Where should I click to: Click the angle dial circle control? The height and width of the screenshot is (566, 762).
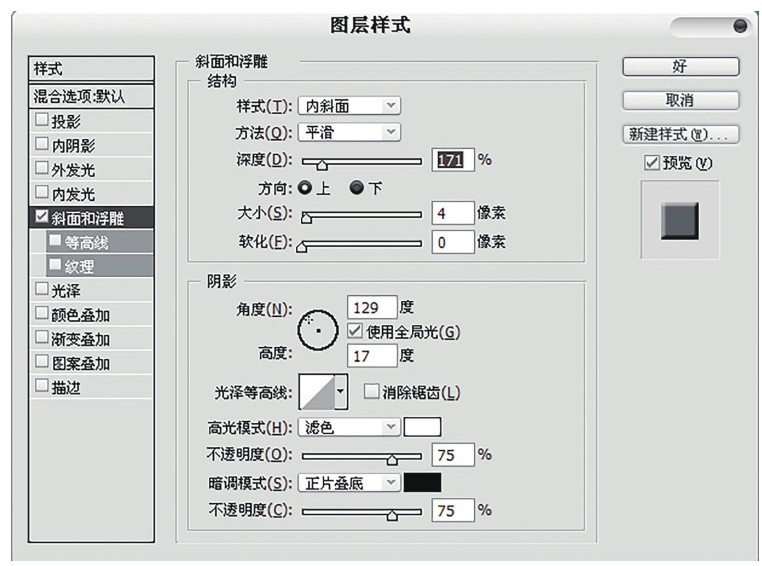pos(318,330)
